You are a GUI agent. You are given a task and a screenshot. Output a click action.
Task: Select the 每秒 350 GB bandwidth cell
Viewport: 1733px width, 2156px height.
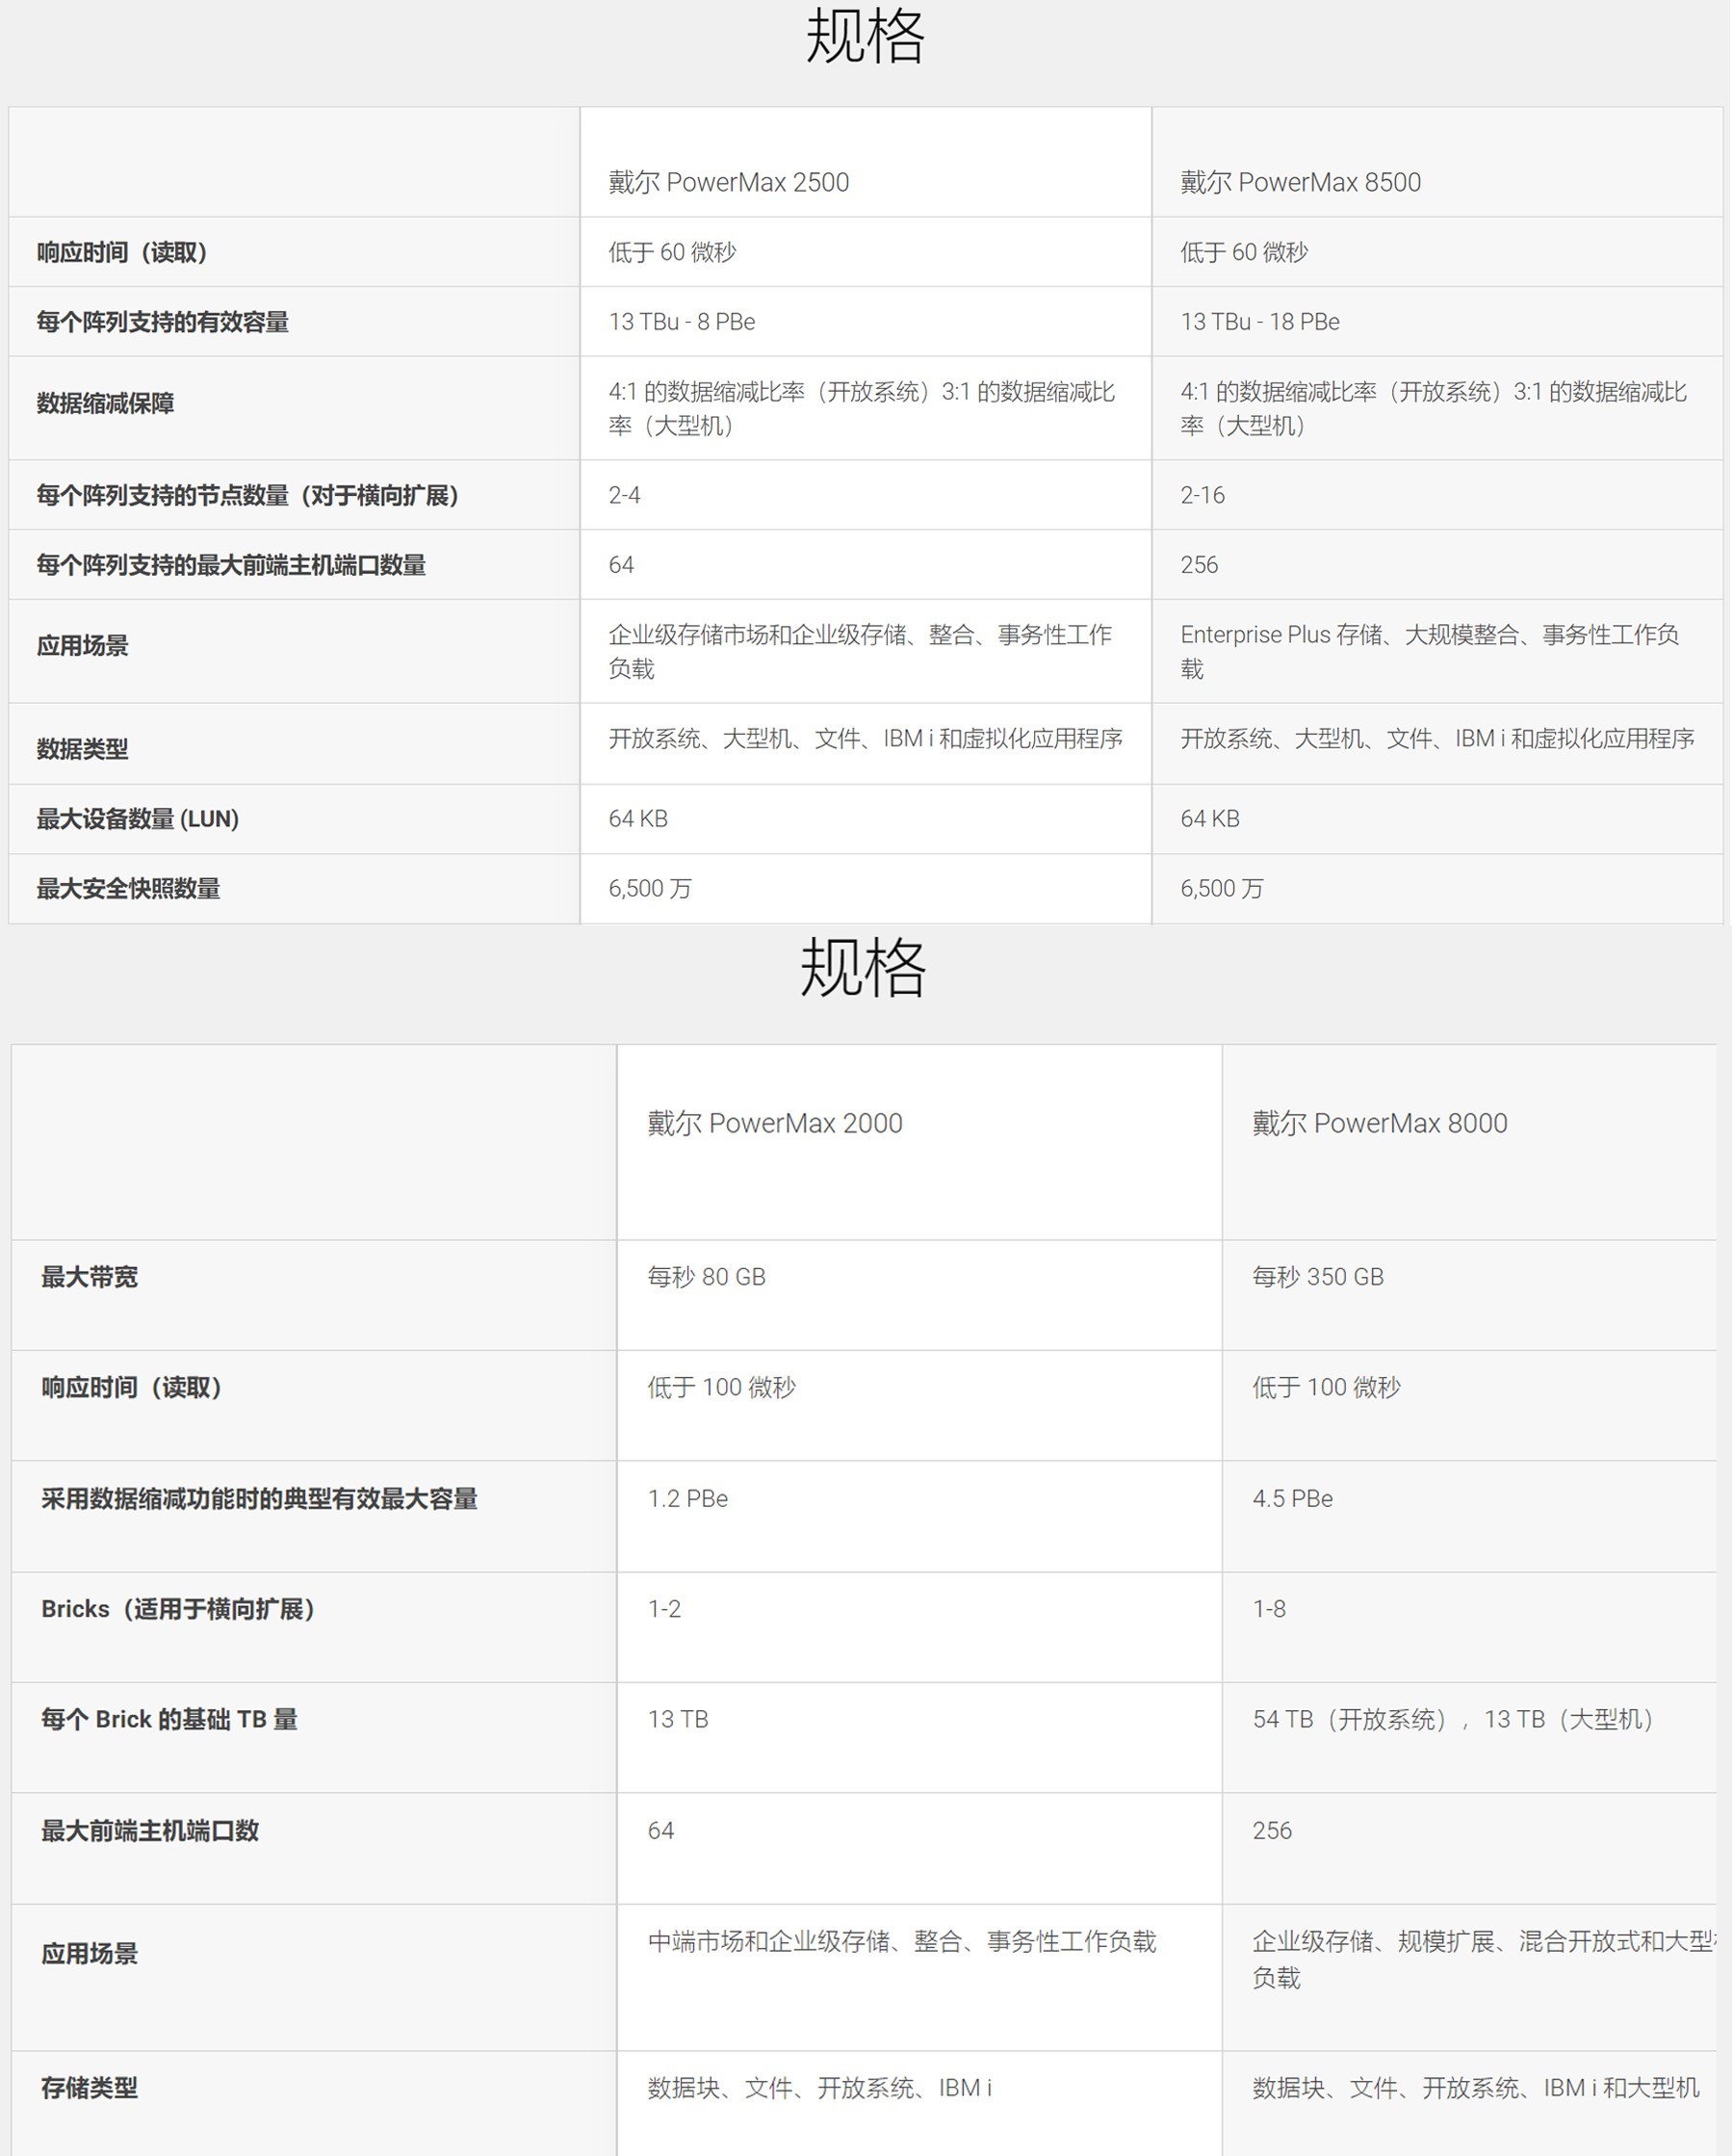1317,1277
